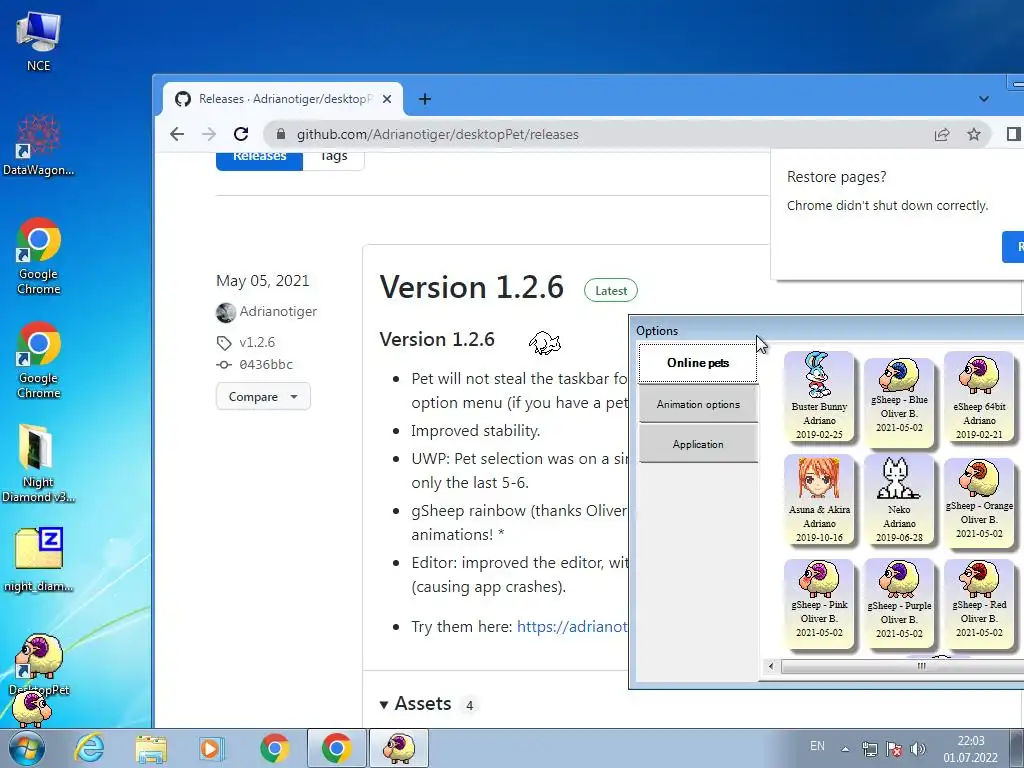This screenshot has height=768, width=1024.
Task: Open the Animation options tab
Action: pyautogui.click(x=698, y=404)
